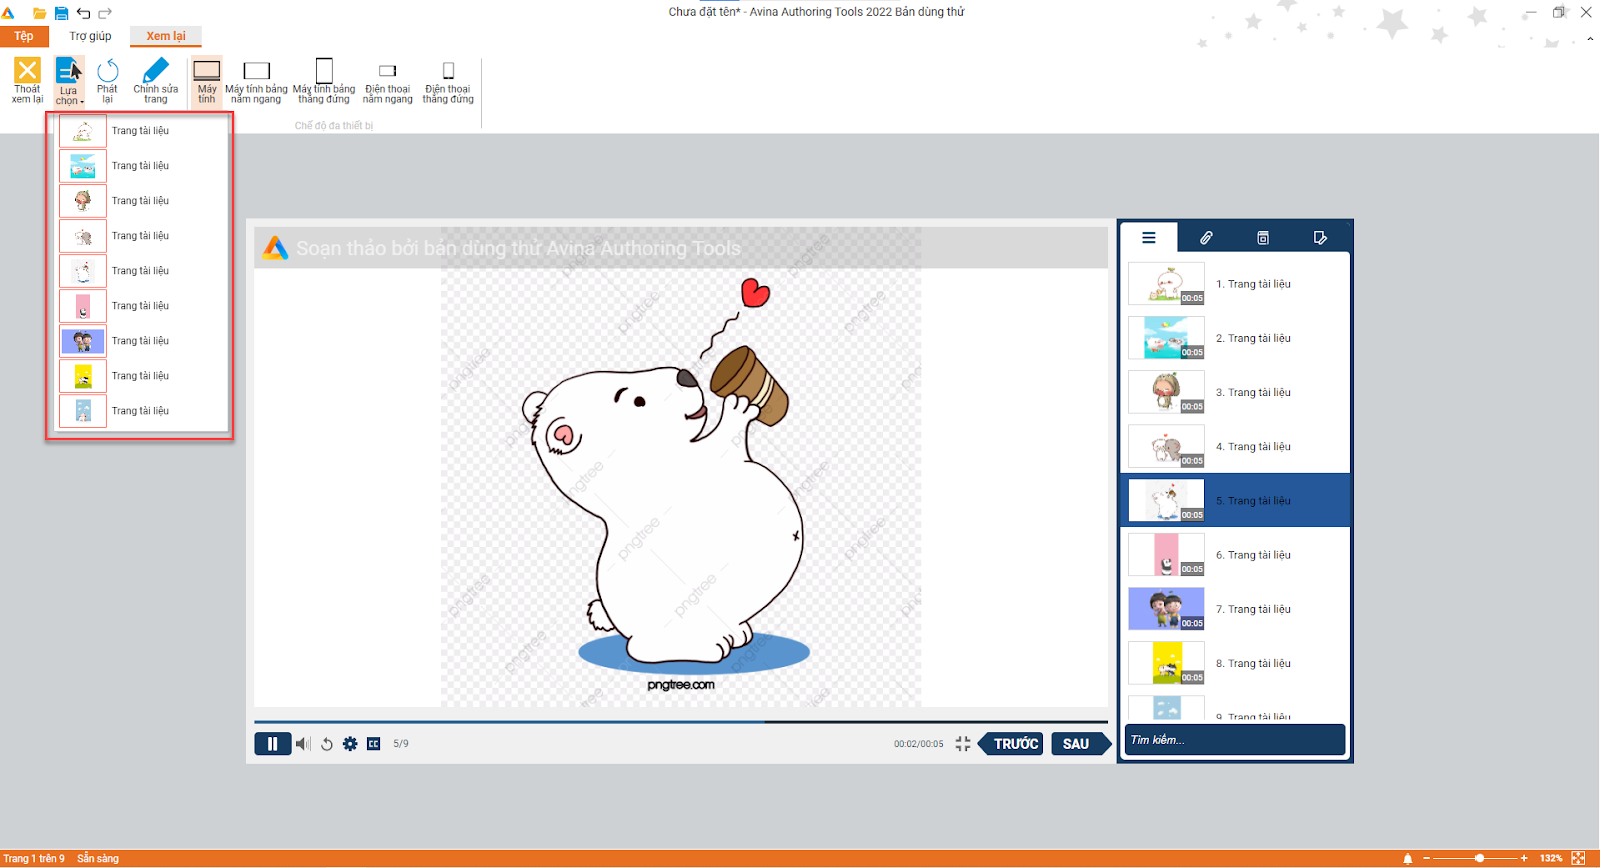This screenshot has height=868, width=1600.
Task: Choose first Trang tài liệu in dropdown list
Action: (x=141, y=131)
